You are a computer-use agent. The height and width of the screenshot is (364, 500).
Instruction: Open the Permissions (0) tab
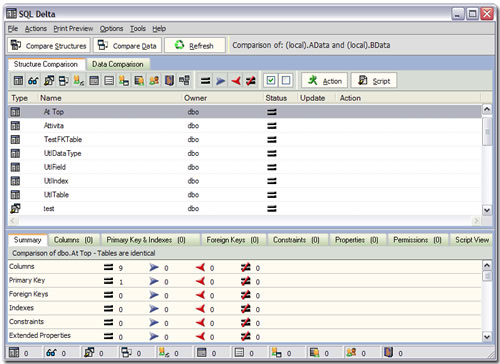(417, 240)
